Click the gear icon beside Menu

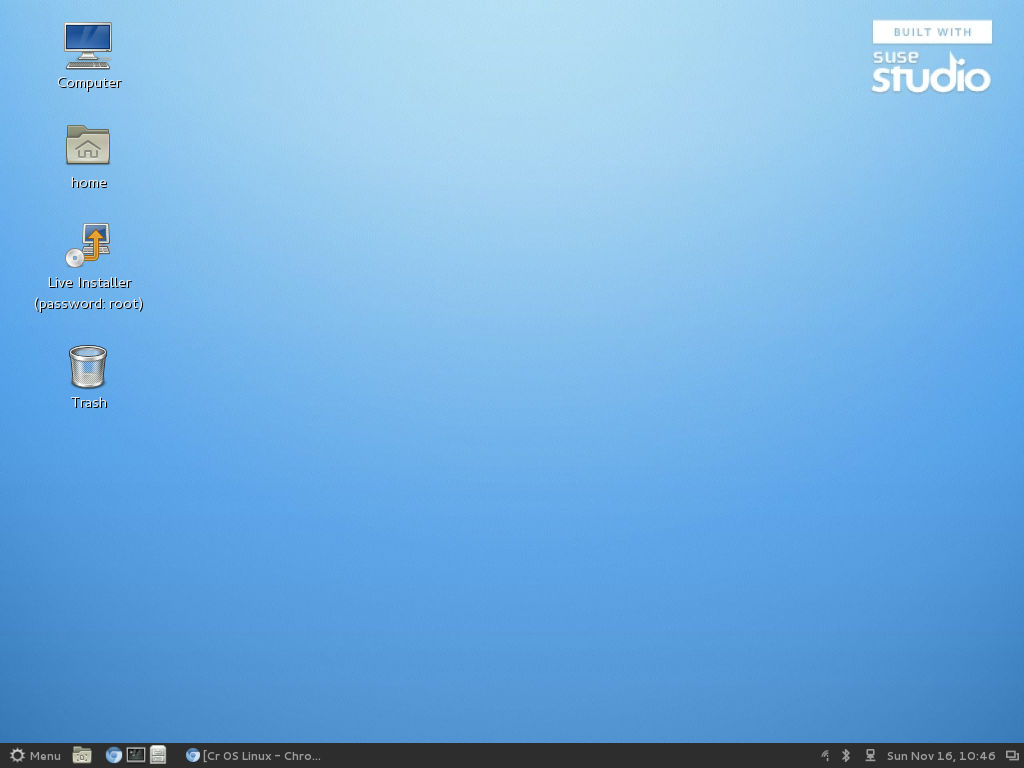coord(17,756)
